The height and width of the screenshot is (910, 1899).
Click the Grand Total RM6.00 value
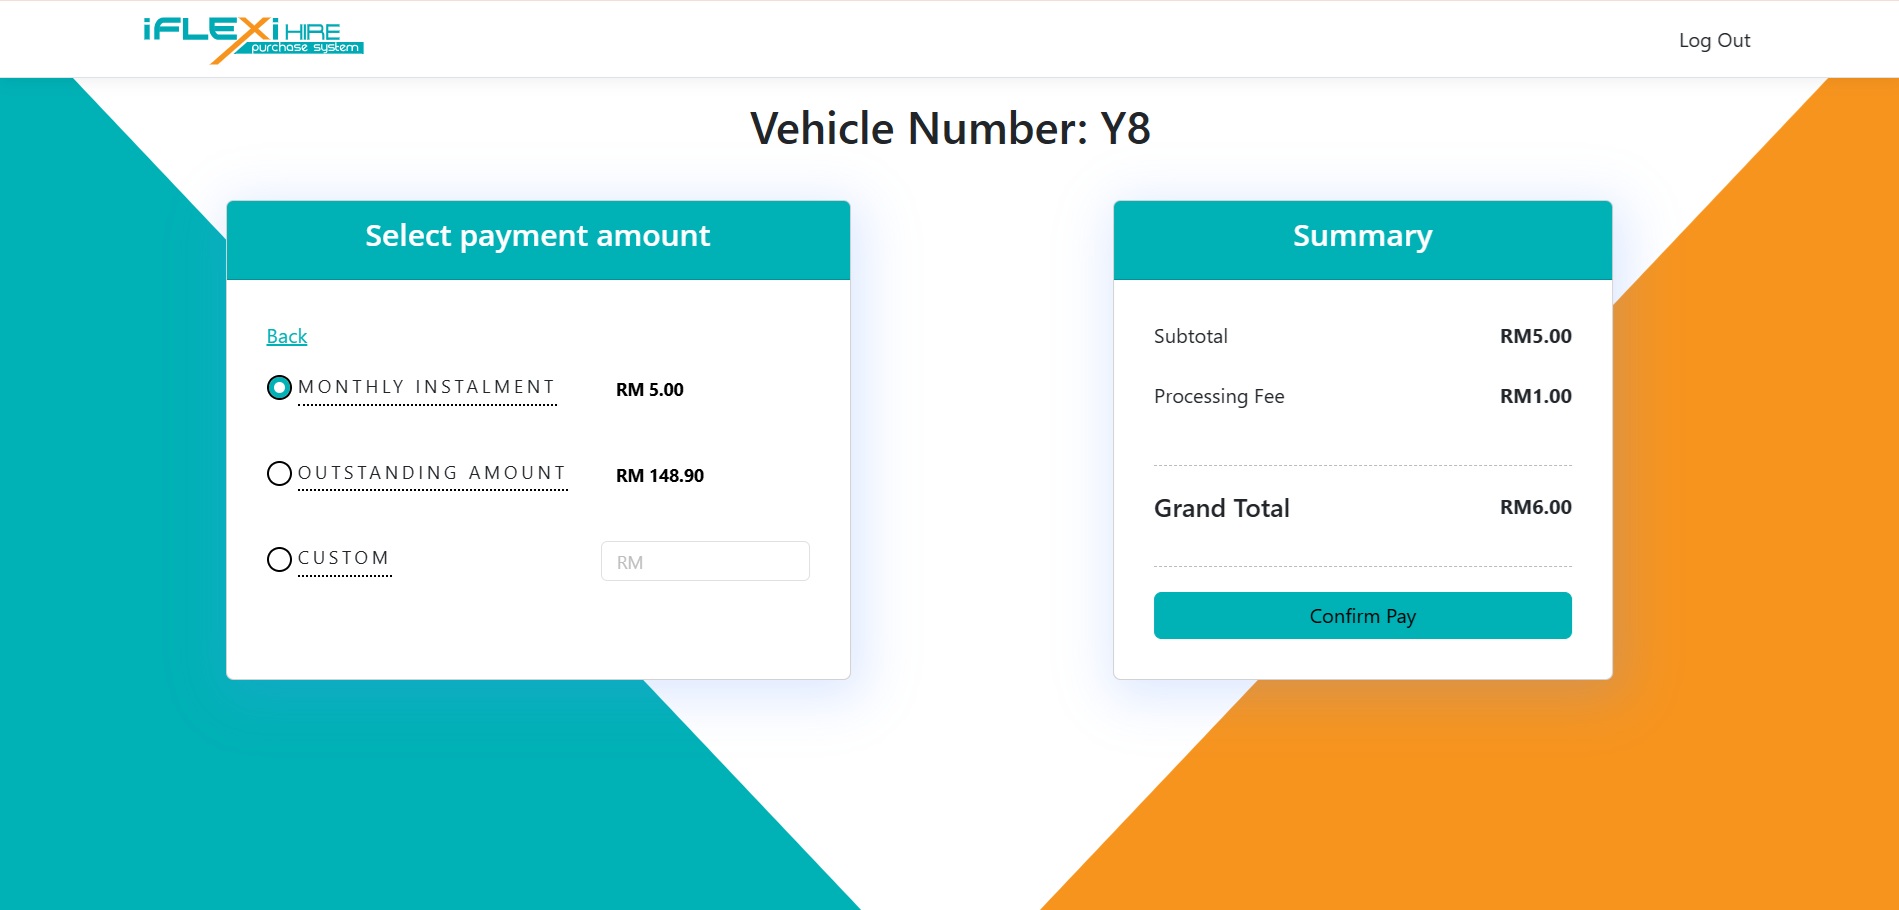(x=1535, y=507)
